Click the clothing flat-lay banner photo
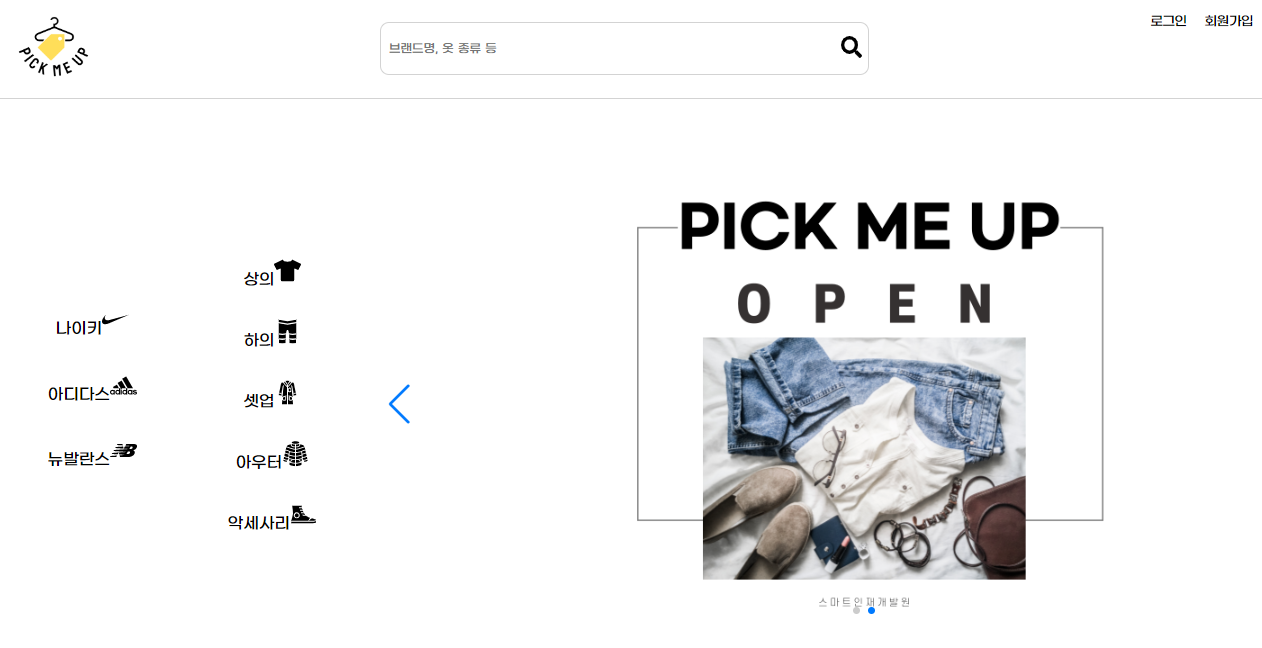Screen dimensions: 1262x648 (864, 458)
